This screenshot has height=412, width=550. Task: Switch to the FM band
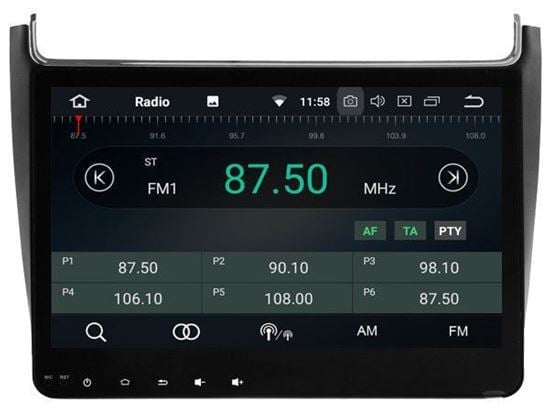[x=458, y=331]
